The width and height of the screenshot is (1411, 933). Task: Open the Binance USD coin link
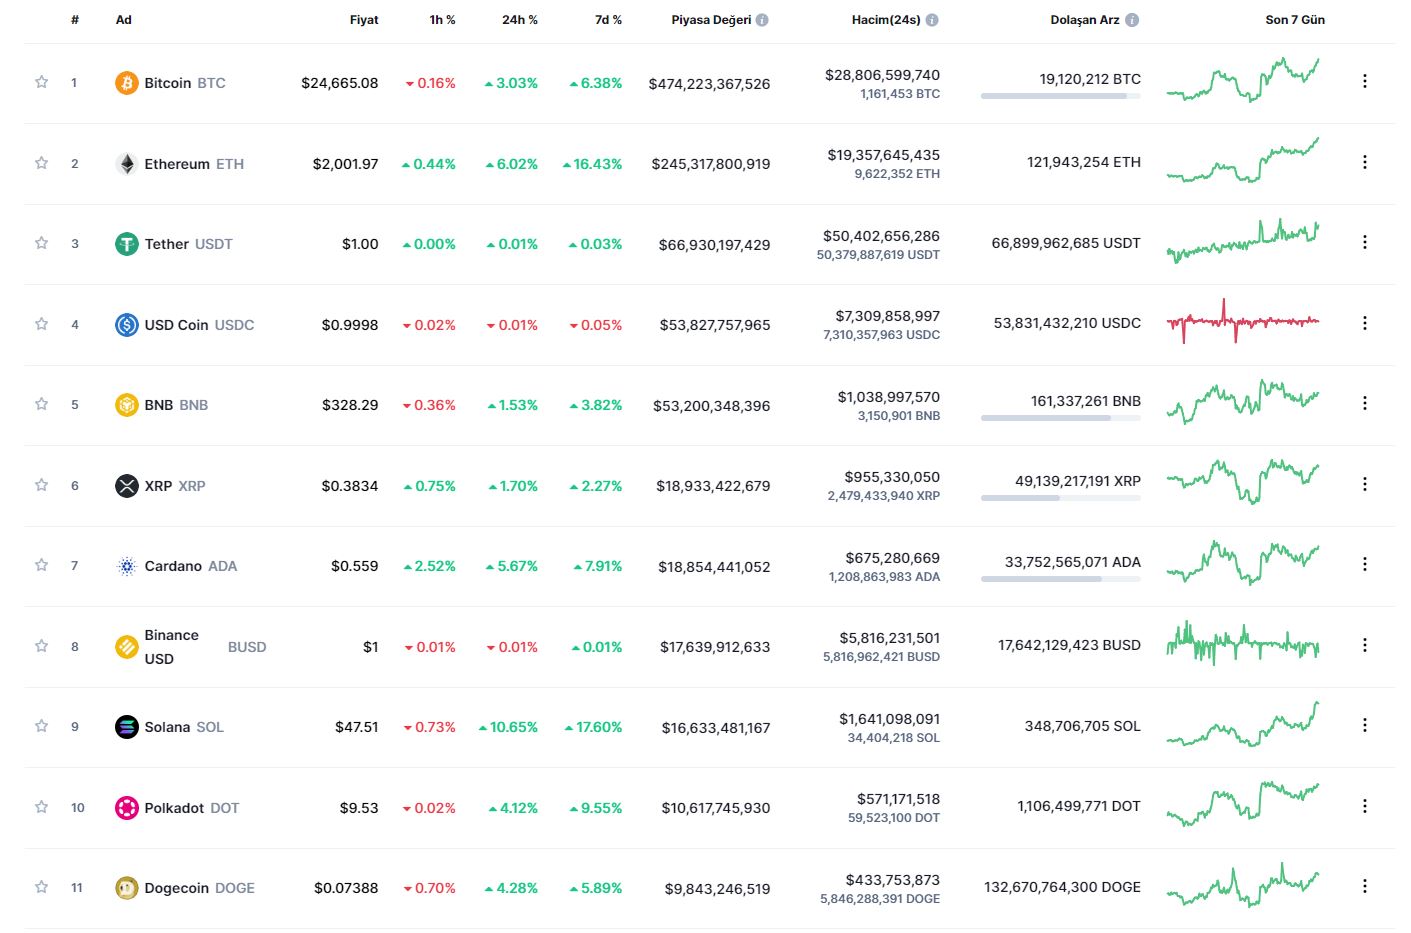[171, 646]
